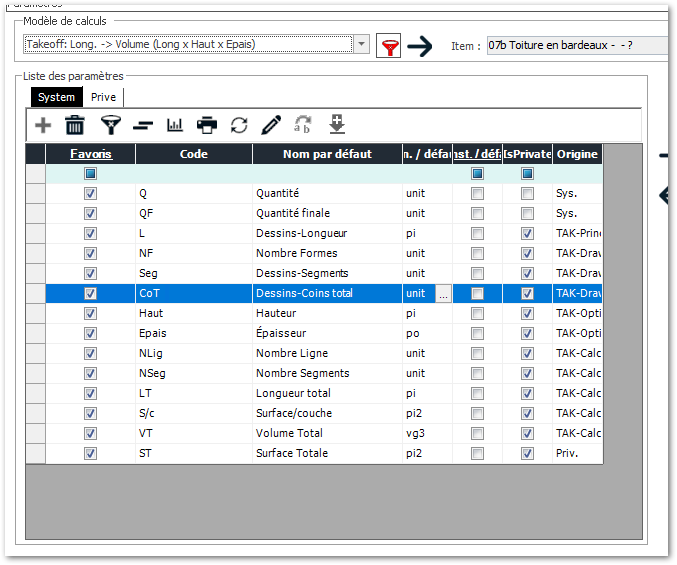Click the clear filter funnel icon in toolbar
677x565 pixels.
[x=110, y=125]
